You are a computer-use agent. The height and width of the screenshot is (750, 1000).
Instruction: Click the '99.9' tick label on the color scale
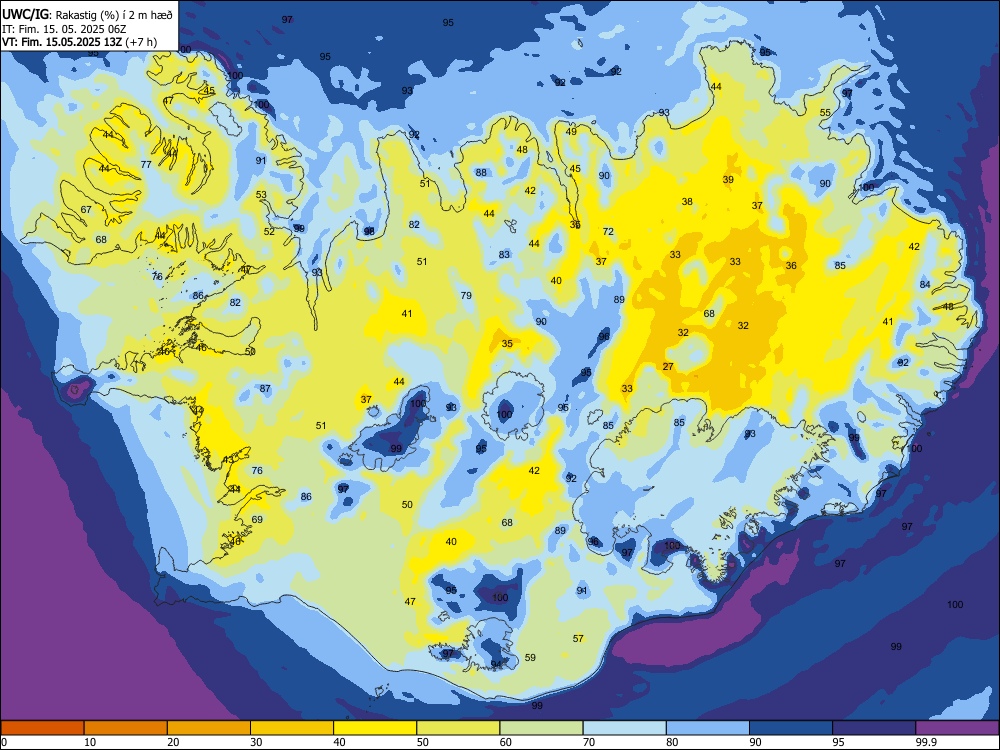pos(926,742)
